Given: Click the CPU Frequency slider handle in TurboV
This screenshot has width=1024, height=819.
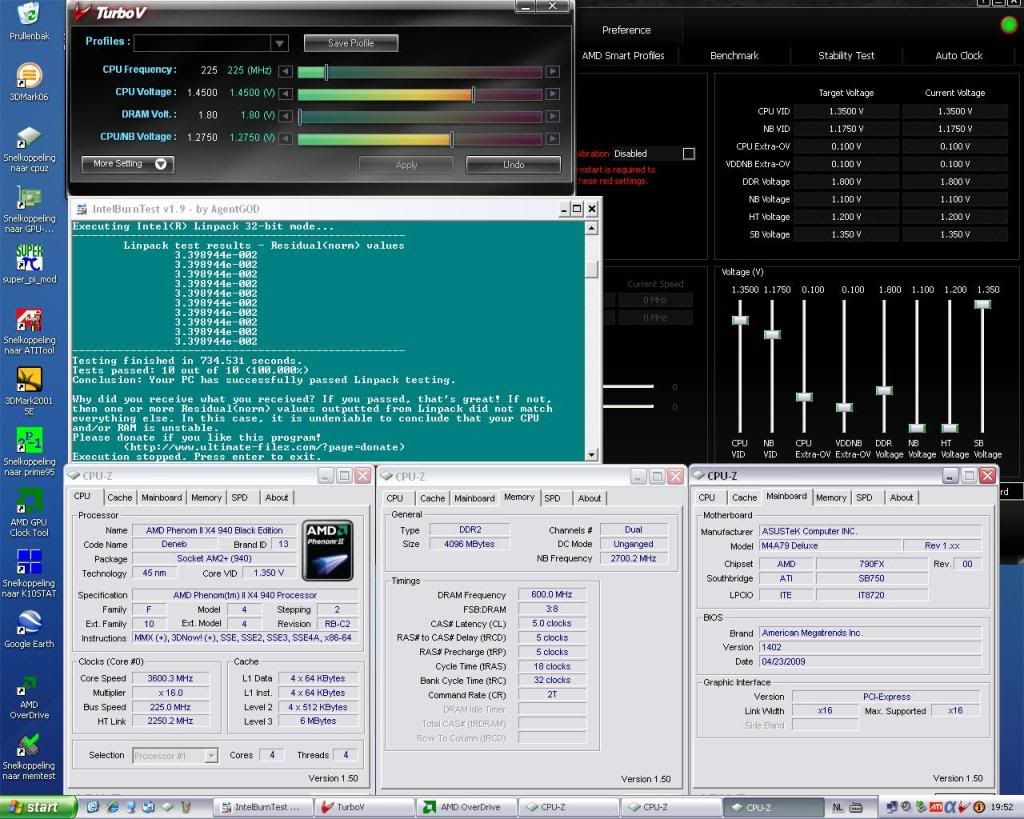Looking at the screenshot, I should point(325,71).
